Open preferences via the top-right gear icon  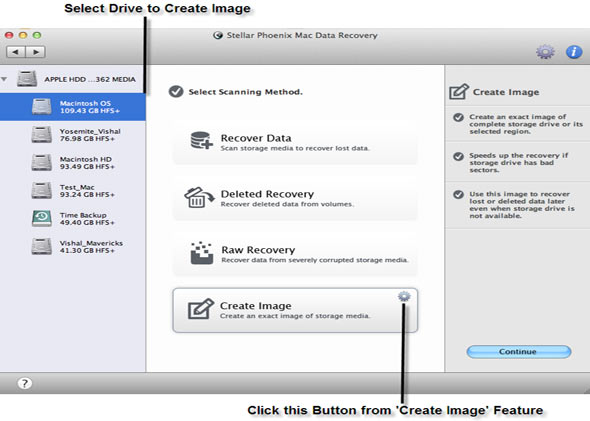545,52
